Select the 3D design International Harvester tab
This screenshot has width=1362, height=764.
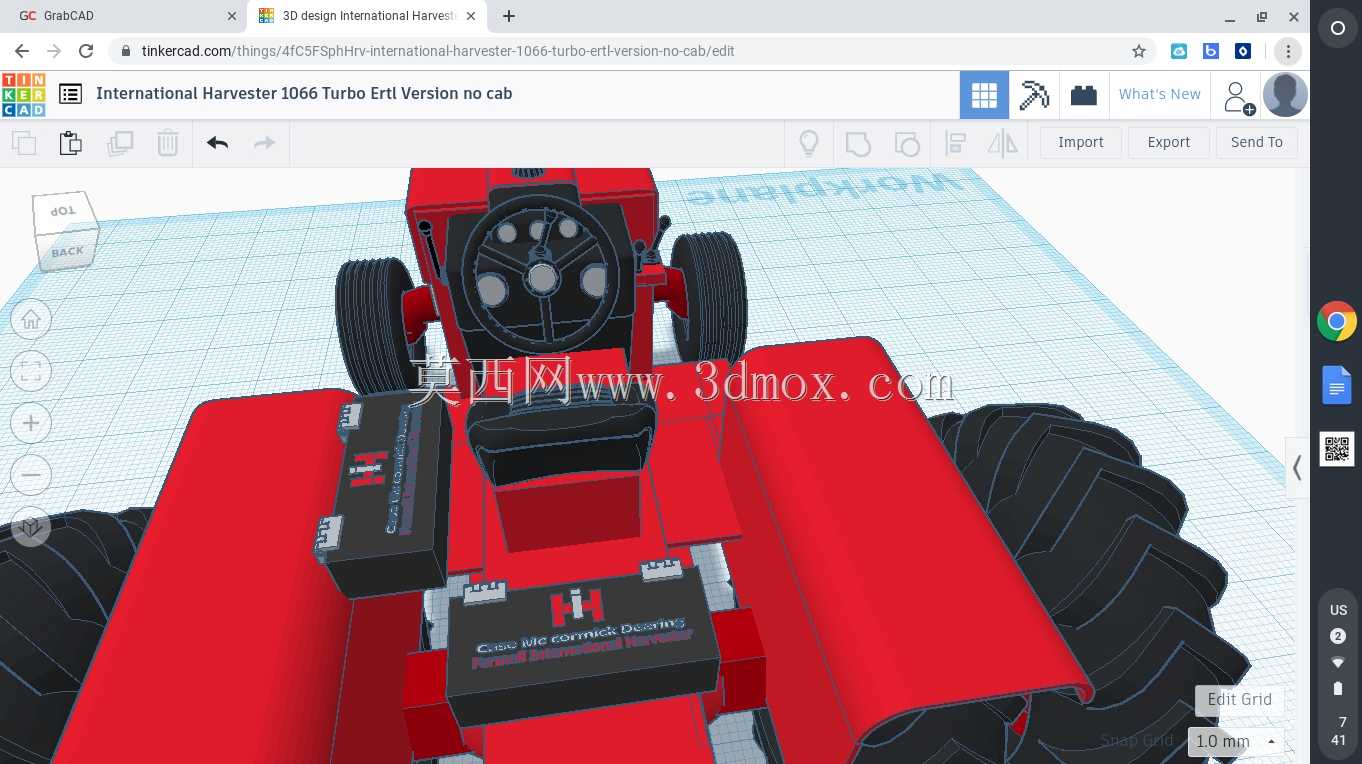tap(367, 16)
